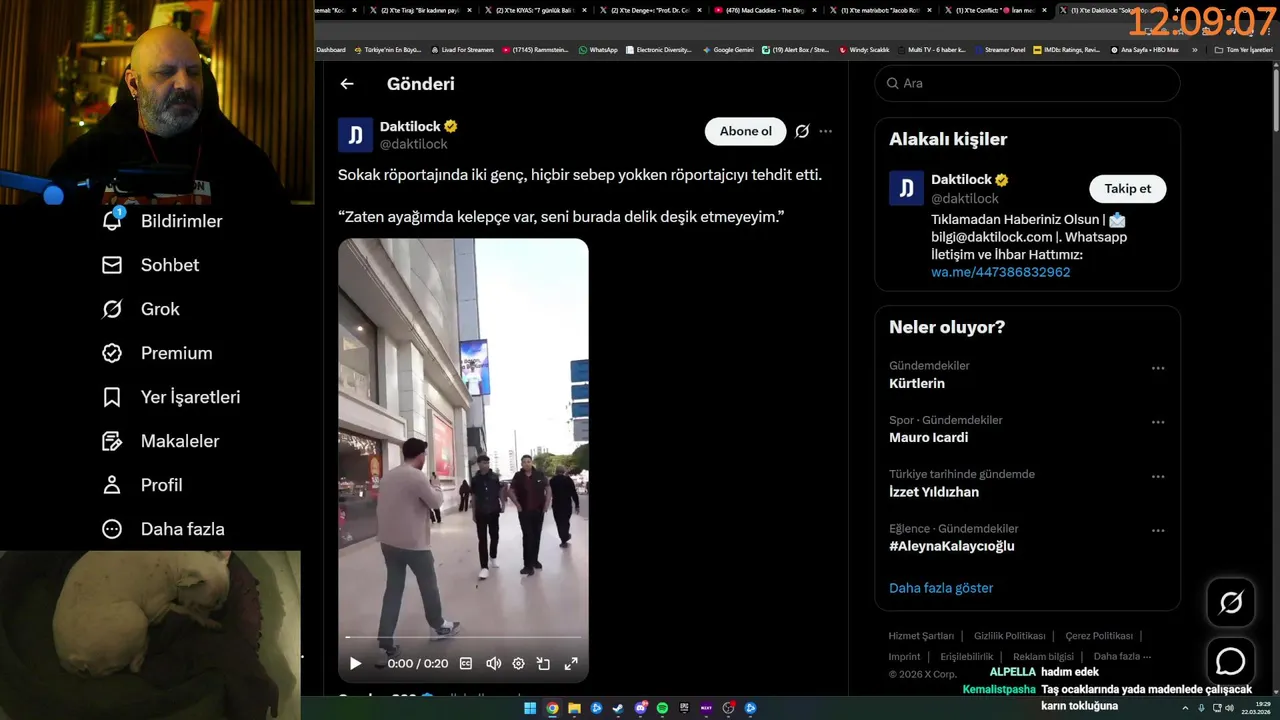Open Streamer Panel bookmark
Image resolution: width=1280 pixels, height=720 pixels.
pyautogui.click(x=999, y=49)
